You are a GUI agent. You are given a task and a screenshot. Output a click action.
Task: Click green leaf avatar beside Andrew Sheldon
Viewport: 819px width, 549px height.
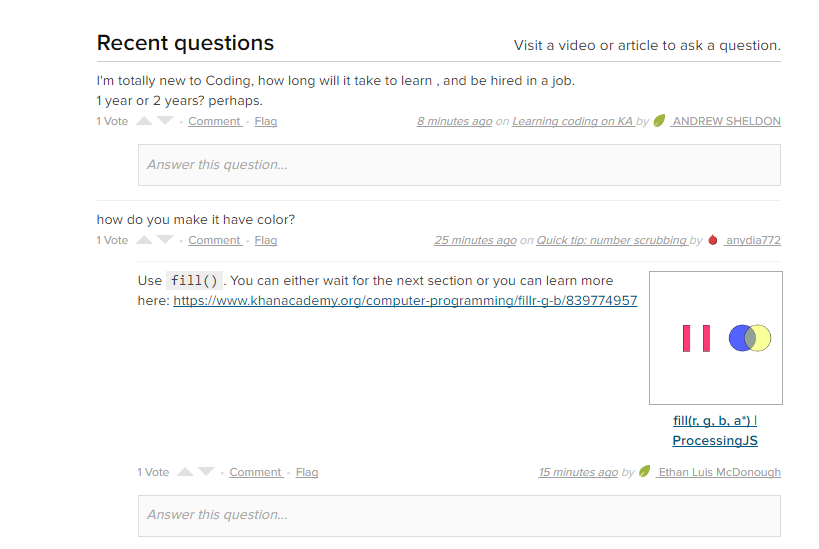[659, 121]
